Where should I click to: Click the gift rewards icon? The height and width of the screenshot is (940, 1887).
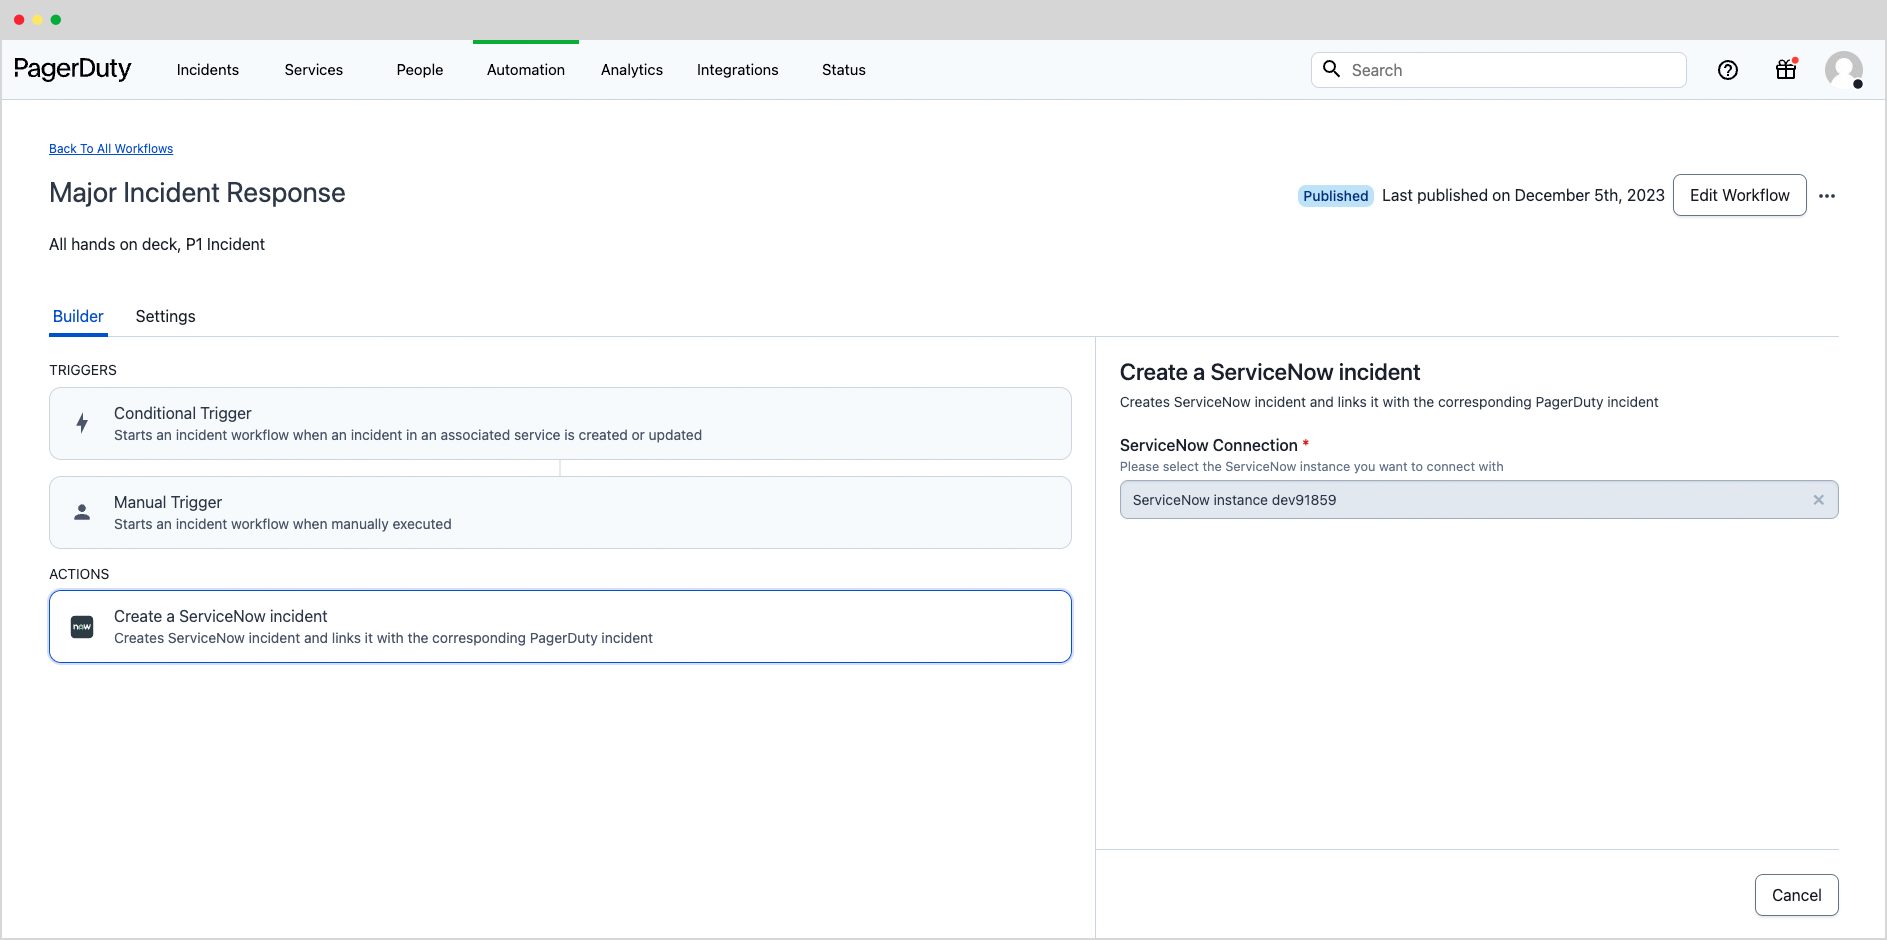[x=1786, y=70]
